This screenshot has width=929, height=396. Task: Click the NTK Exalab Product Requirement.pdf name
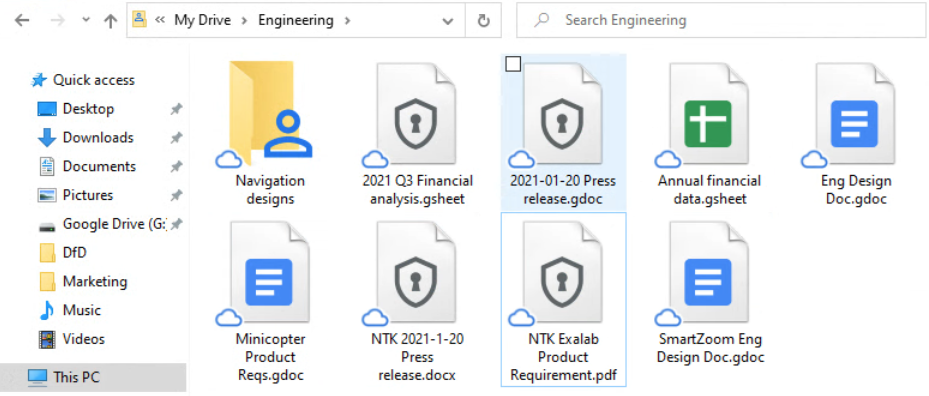pyautogui.click(x=563, y=357)
